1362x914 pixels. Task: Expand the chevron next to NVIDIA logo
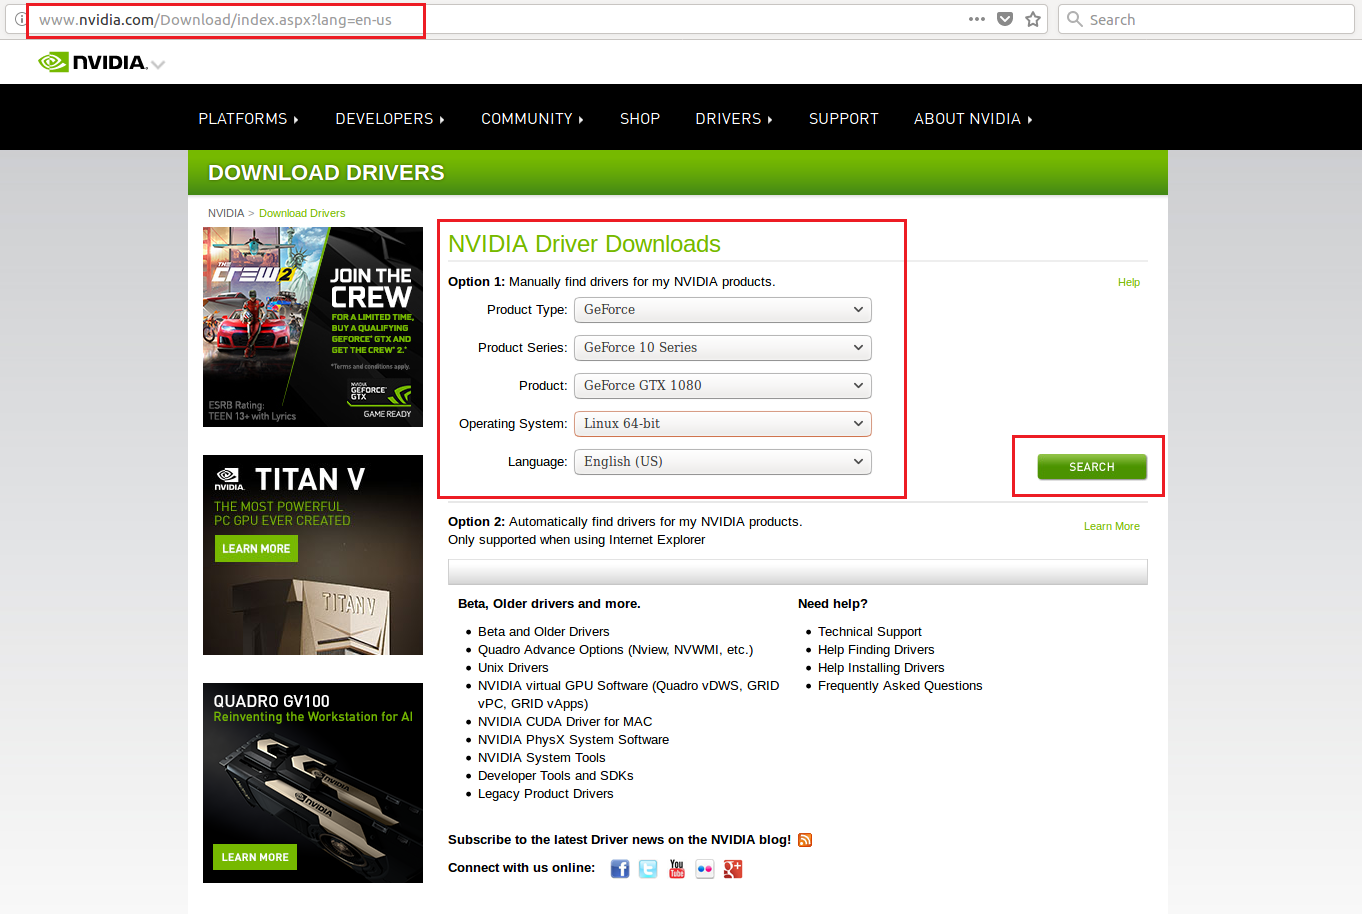tap(158, 64)
